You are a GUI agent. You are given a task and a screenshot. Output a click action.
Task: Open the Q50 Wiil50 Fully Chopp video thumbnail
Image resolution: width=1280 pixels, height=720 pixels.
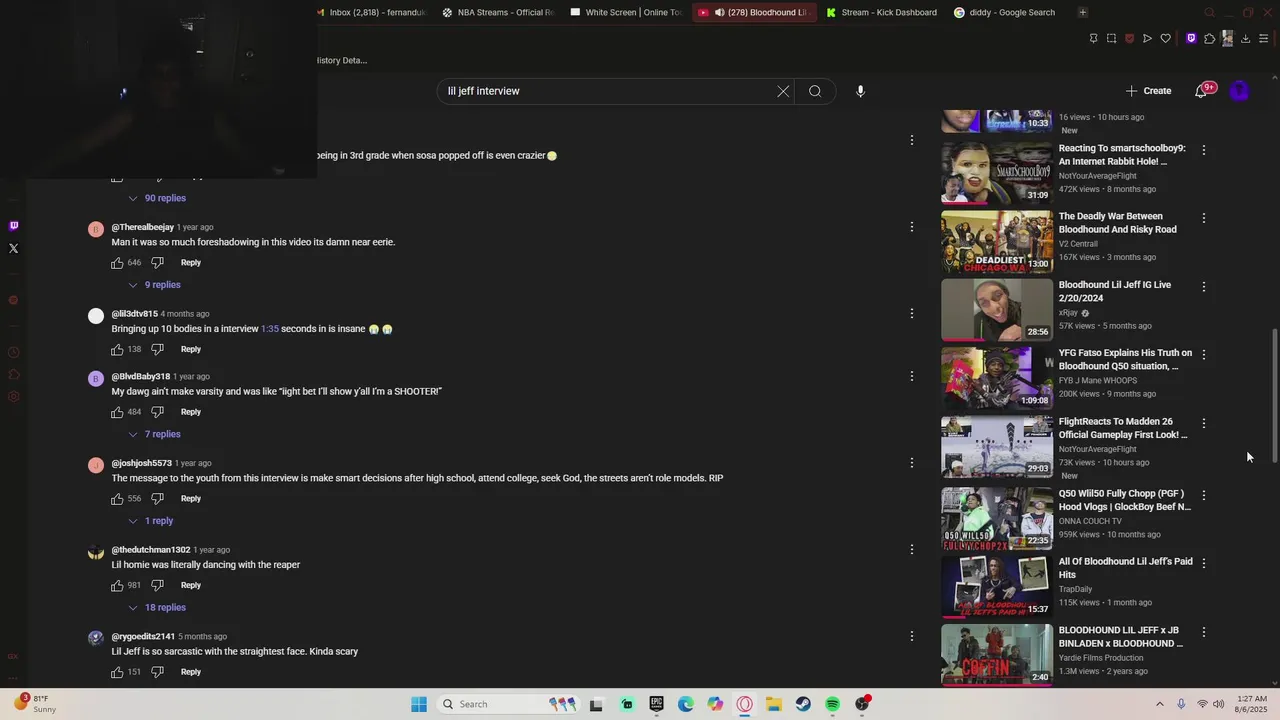click(997, 518)
